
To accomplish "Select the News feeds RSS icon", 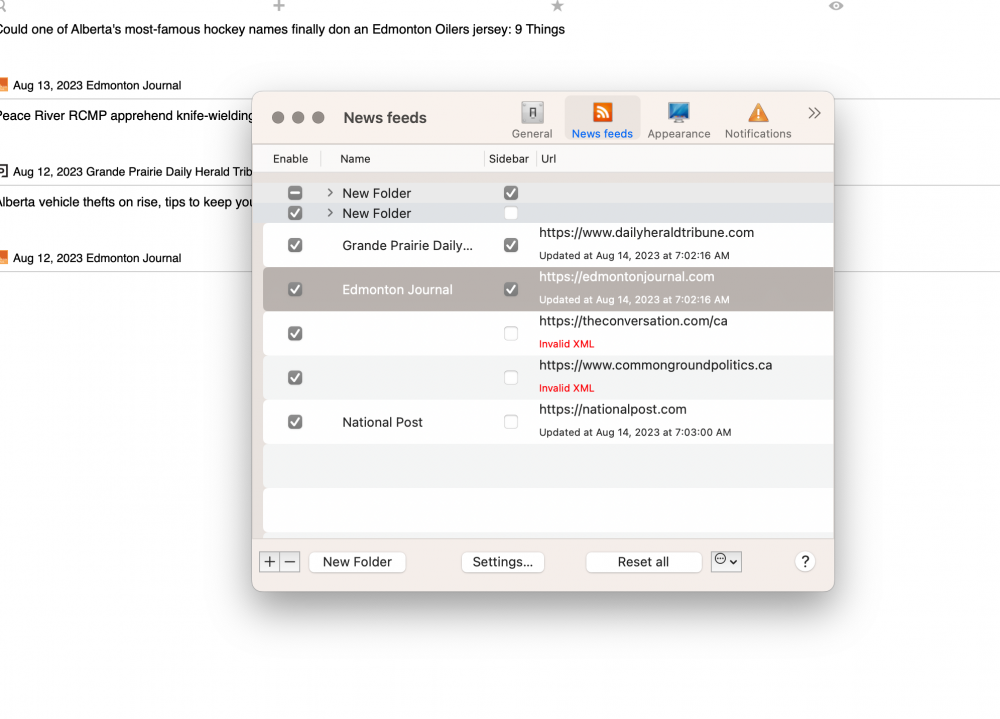I will (x=602, y=114).
